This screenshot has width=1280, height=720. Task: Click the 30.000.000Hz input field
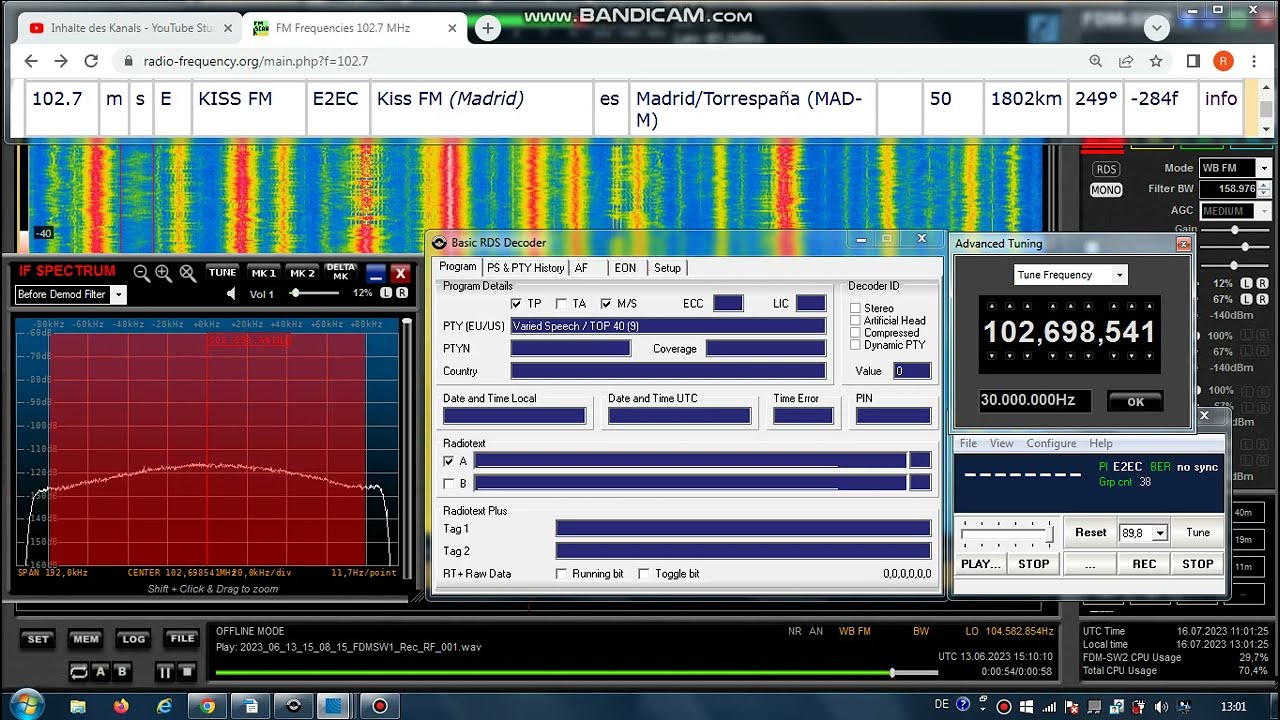[x=1035, y=400]
